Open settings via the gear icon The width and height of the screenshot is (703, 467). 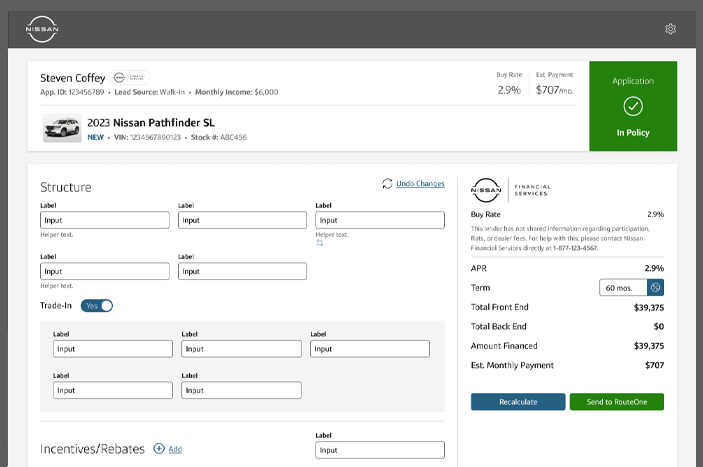(670, 29)
